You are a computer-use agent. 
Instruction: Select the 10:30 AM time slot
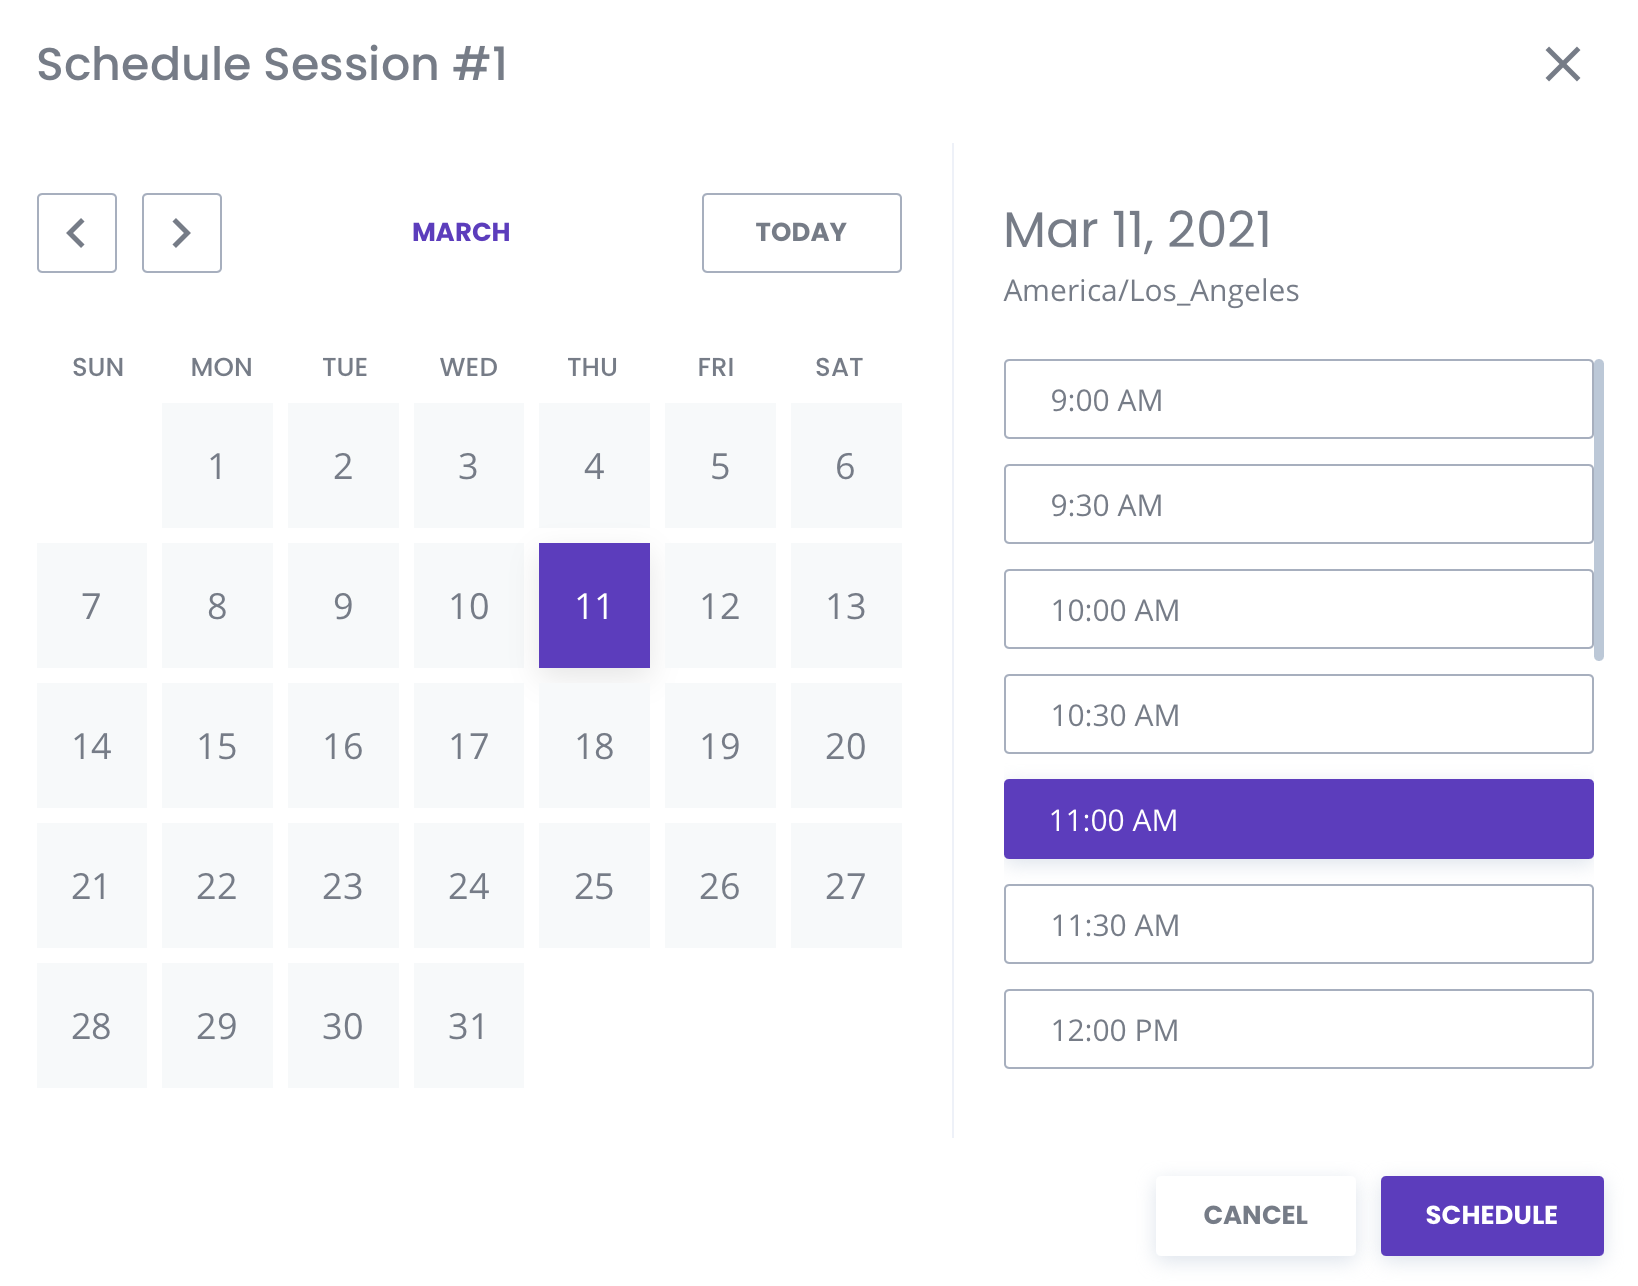1298,715
